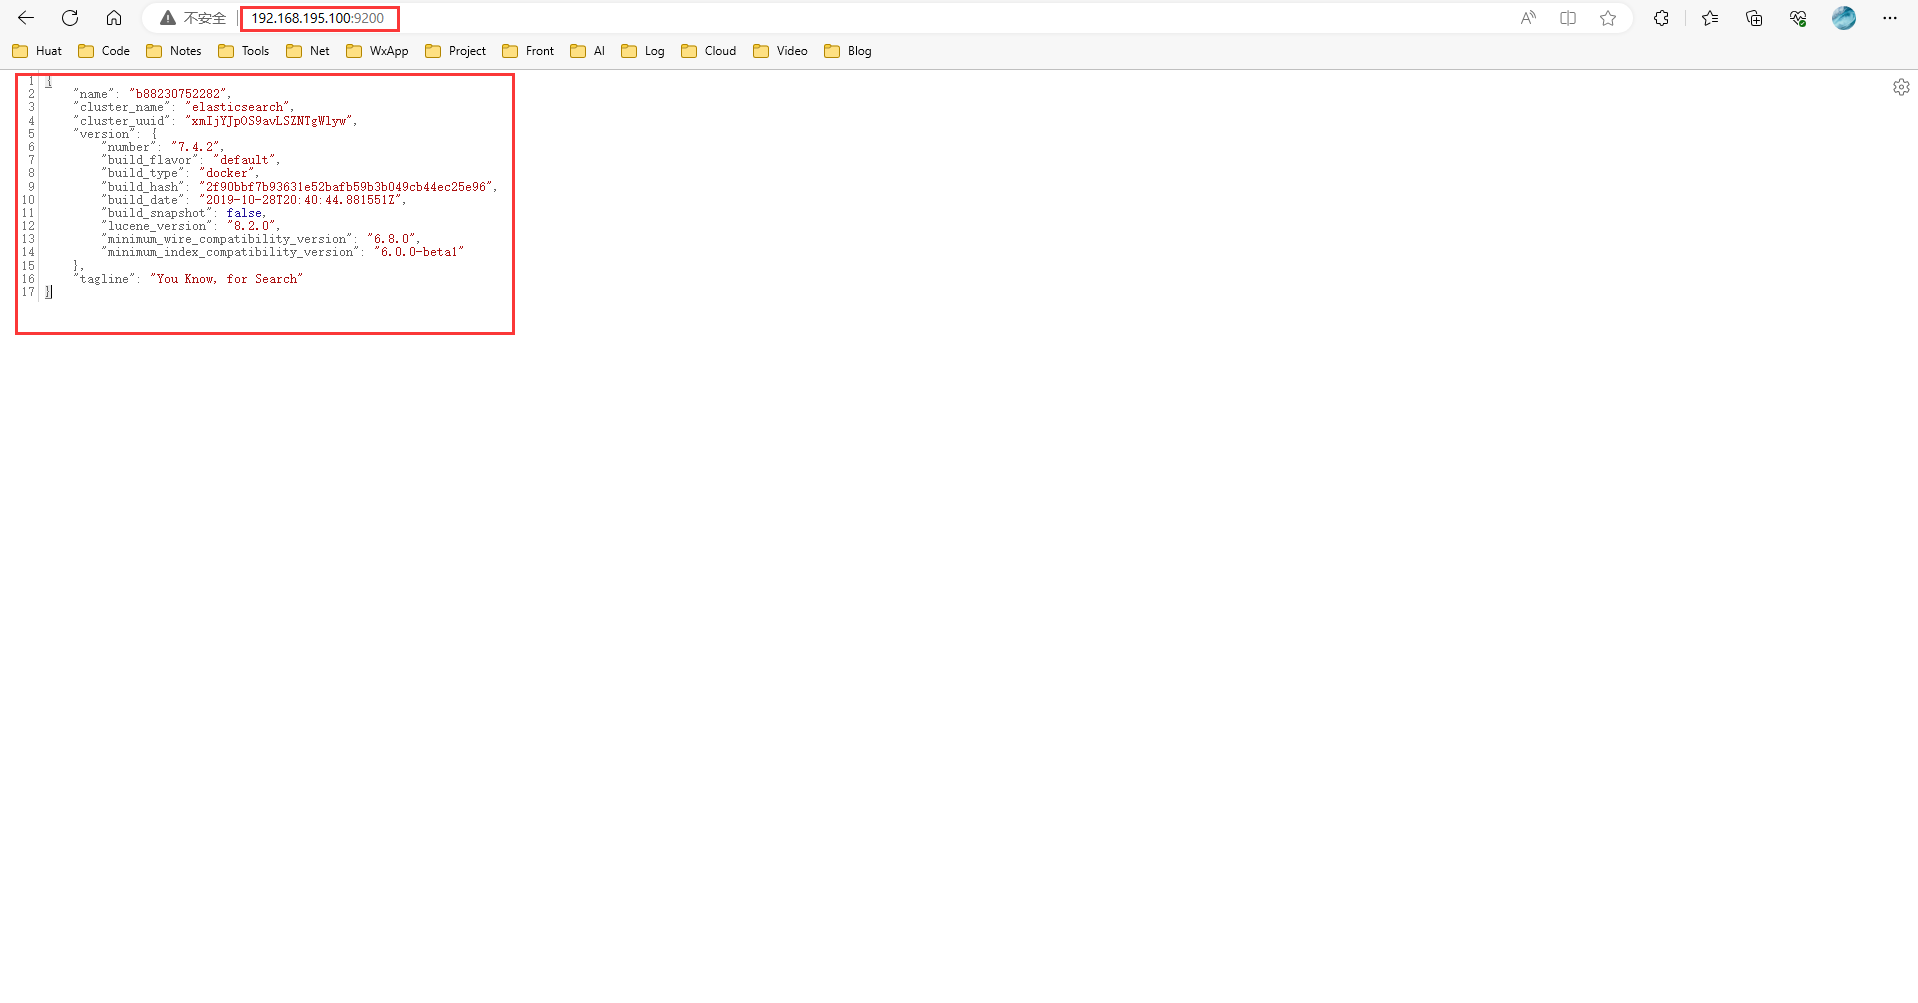
Task: Open the user profile avatar
Action: click(1844, 18)
